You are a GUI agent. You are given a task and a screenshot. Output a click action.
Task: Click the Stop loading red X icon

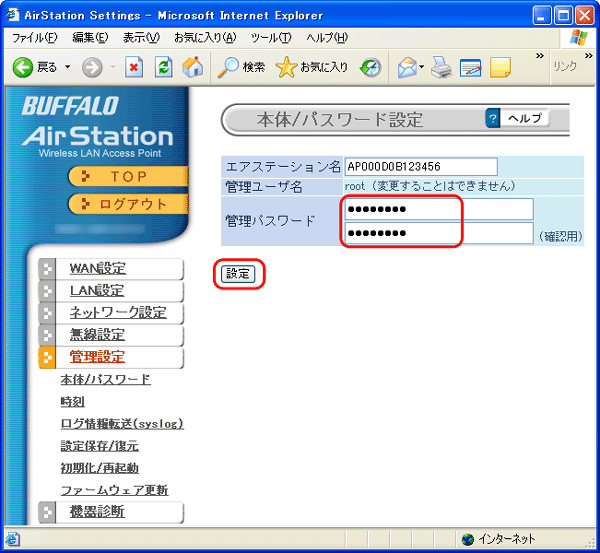click(134, 67)
